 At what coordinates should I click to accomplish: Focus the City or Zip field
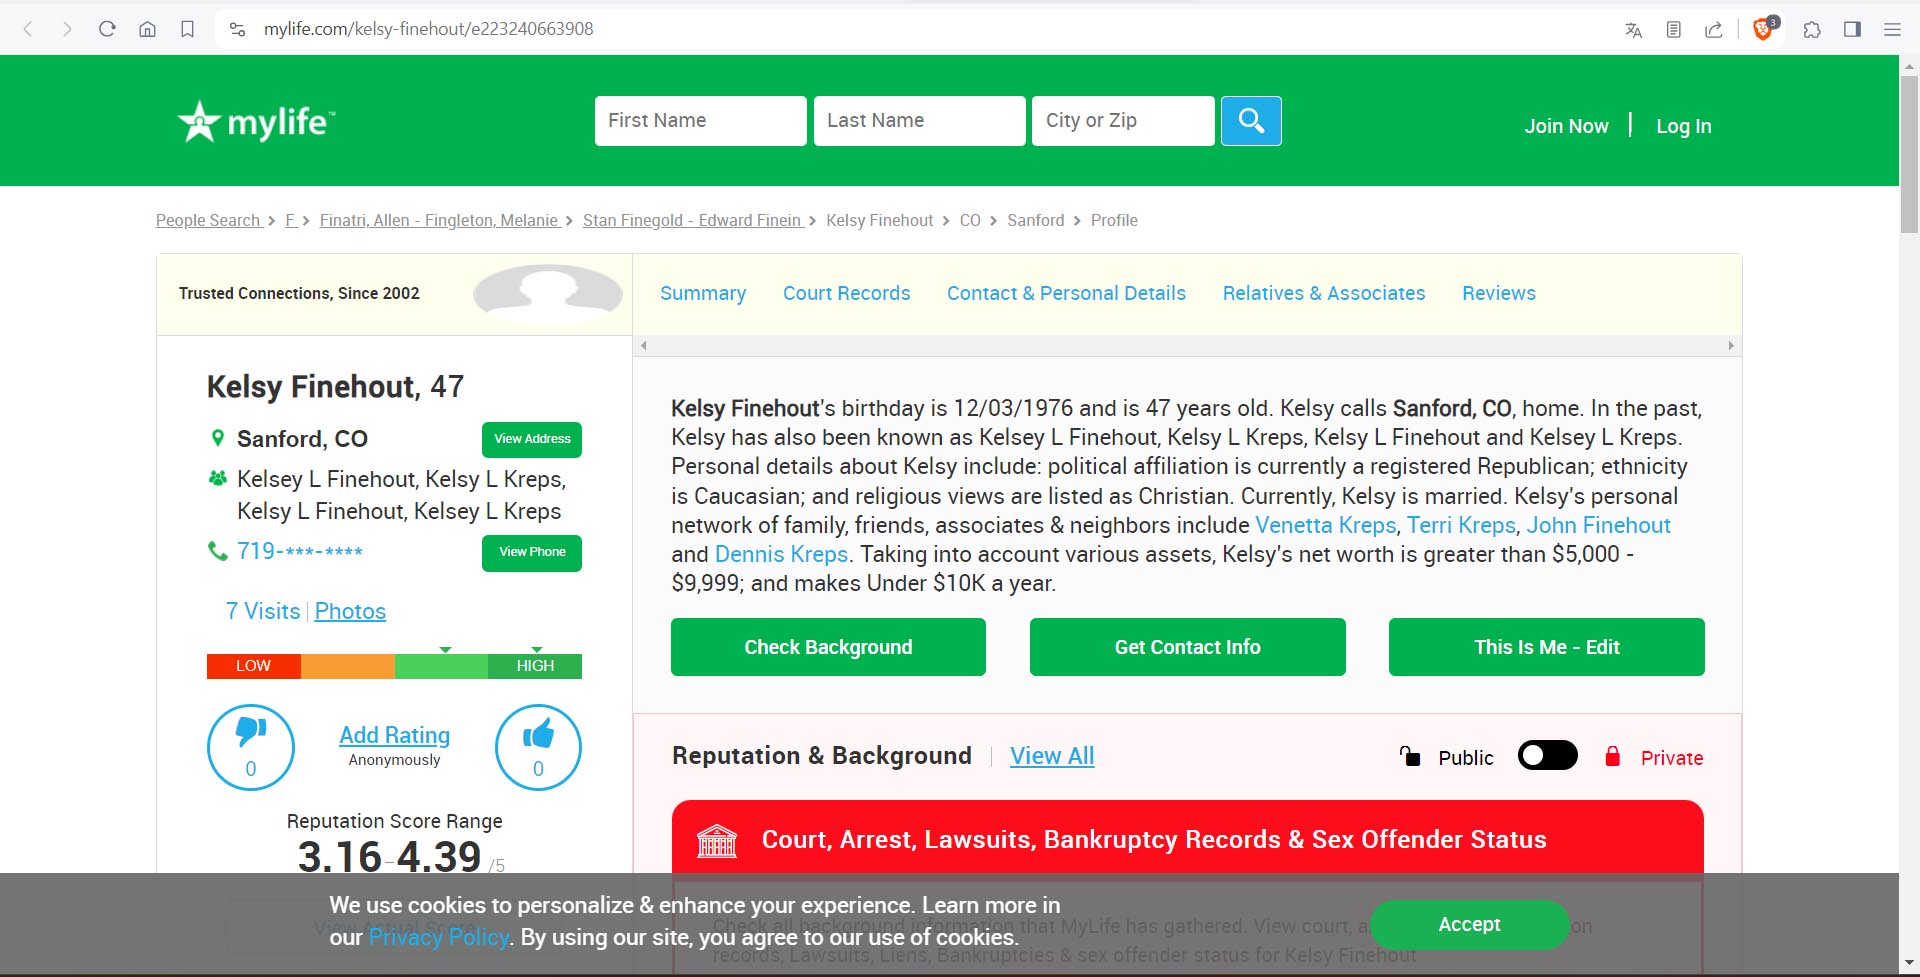coord(1123,121)
